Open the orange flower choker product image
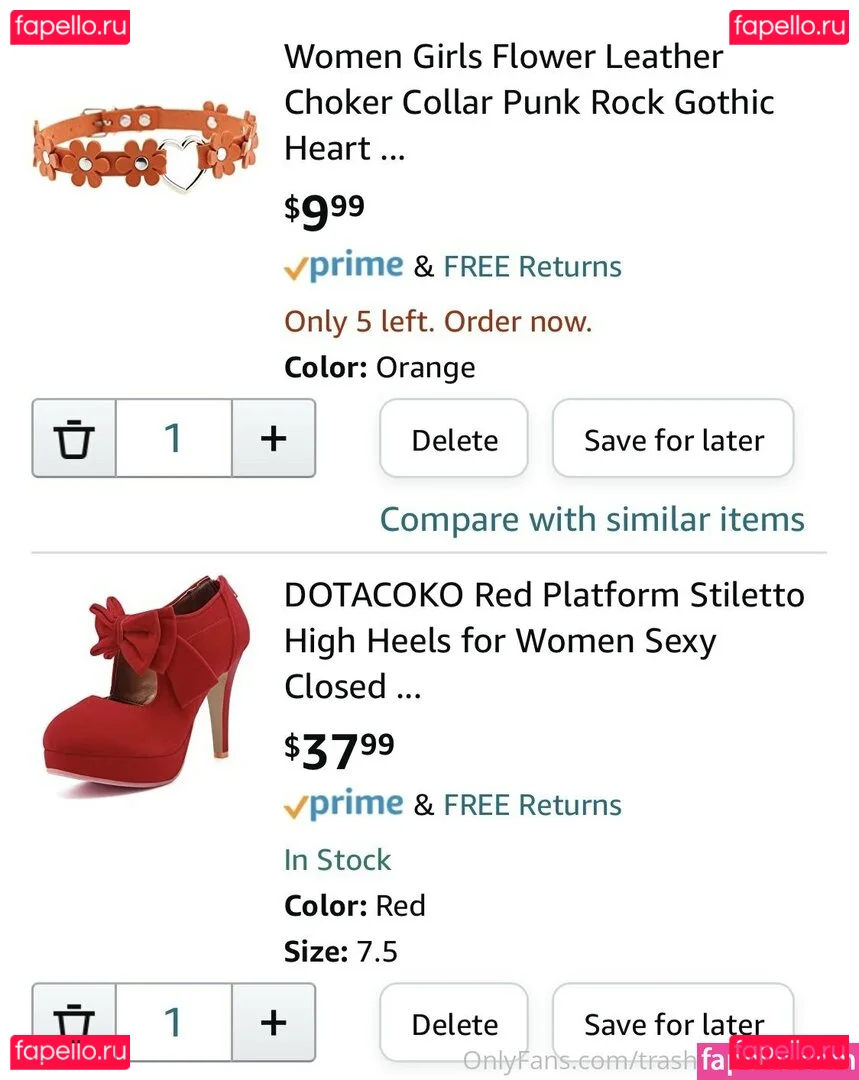This screenshot has width=859, height=1080. pyautogui.click(x=145, y=145)
